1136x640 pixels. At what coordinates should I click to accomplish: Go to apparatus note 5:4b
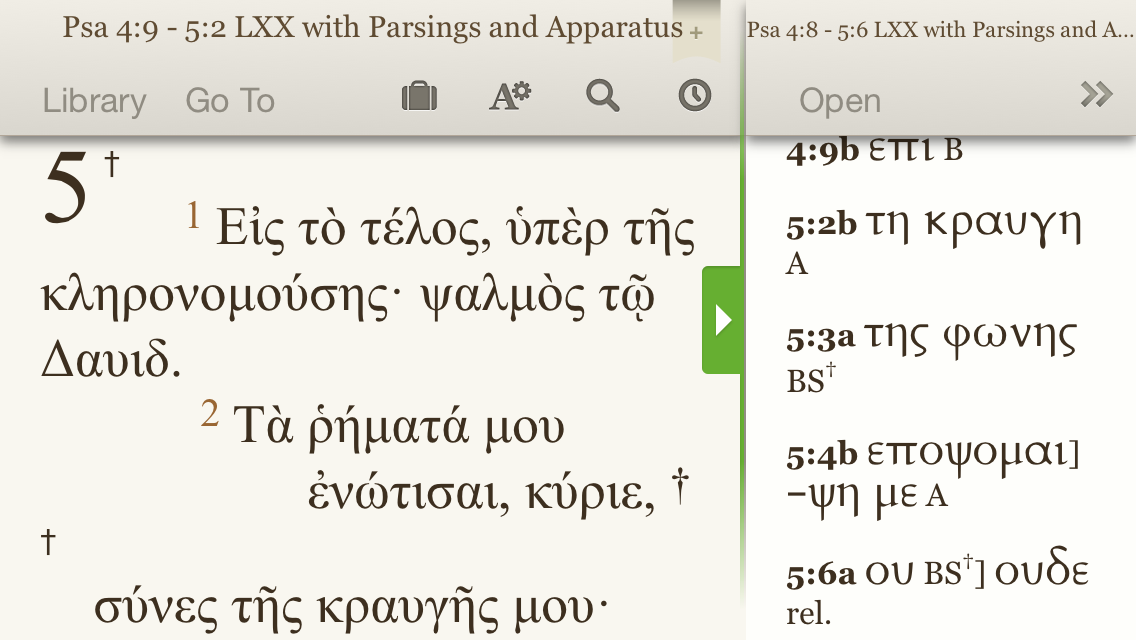[822, 456]
